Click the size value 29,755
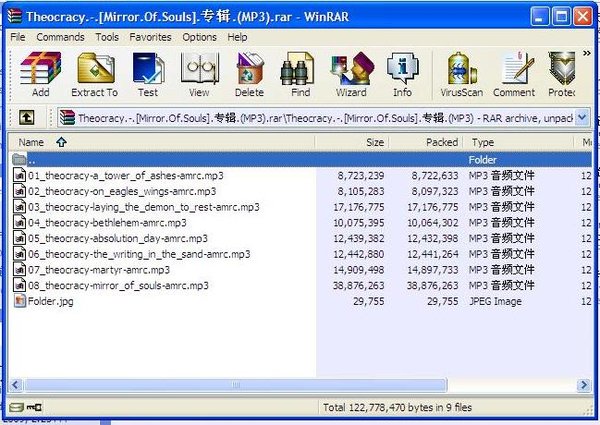The width and height of the screenshot is (600, 425). coord(368,301)
